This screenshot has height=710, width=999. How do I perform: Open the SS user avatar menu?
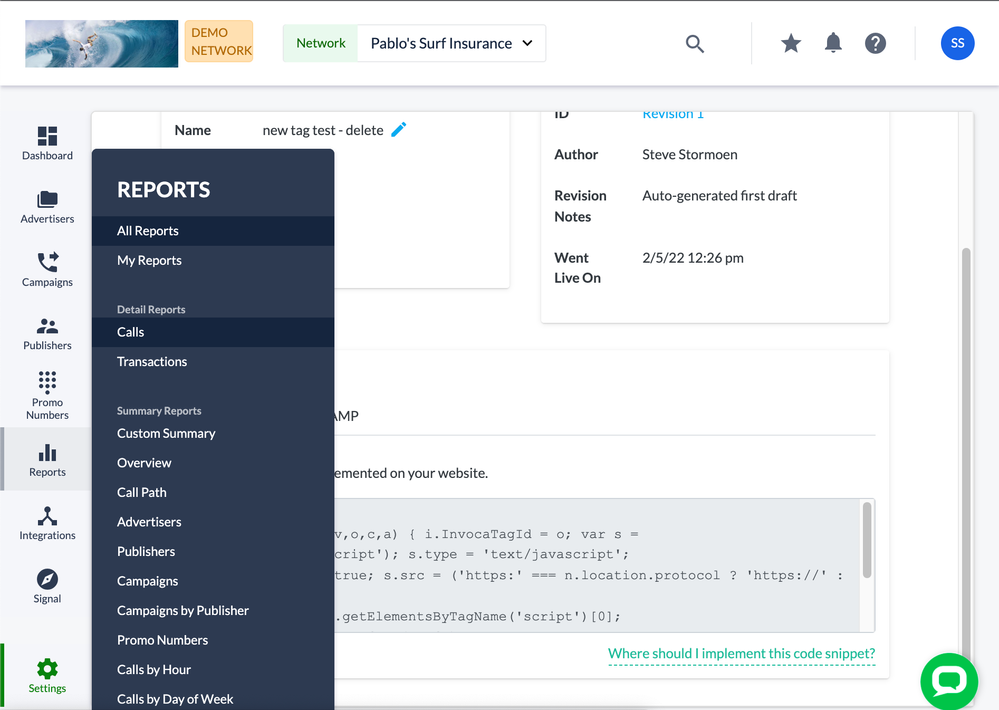[x=958, y=43]
